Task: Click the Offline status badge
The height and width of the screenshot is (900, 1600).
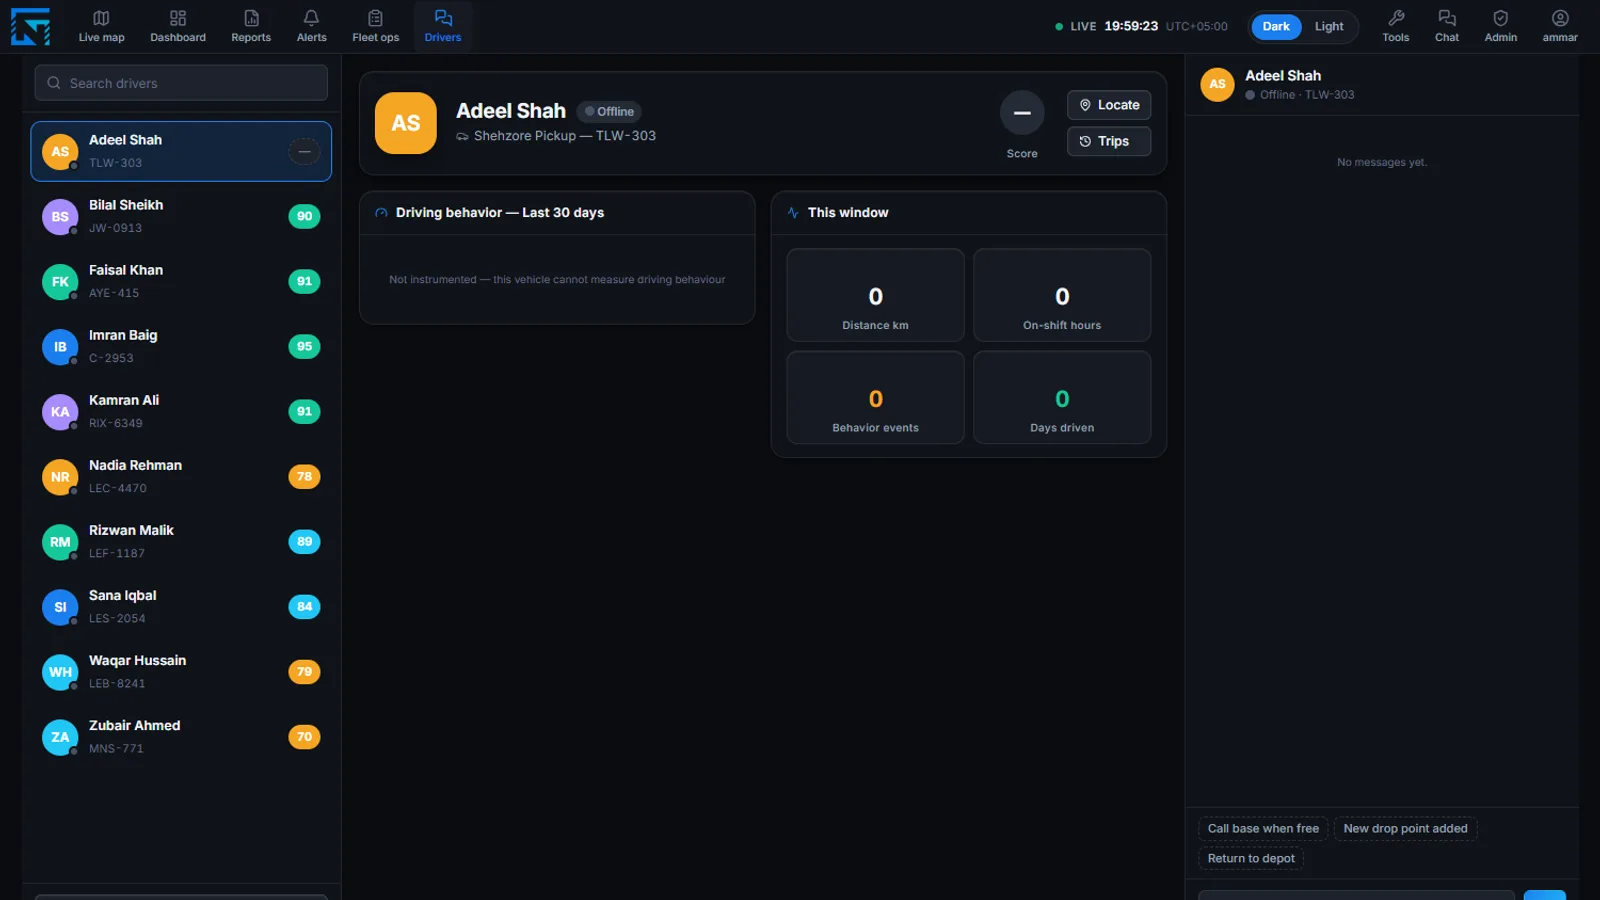Action: click(609, 111)
